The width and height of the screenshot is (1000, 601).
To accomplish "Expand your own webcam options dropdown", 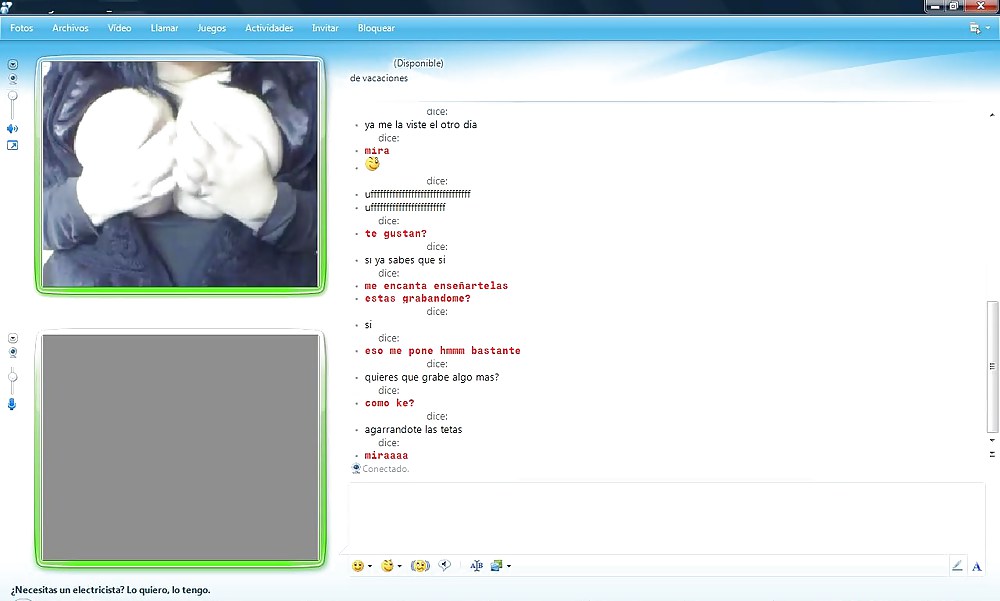I will (x=13, y=339).
